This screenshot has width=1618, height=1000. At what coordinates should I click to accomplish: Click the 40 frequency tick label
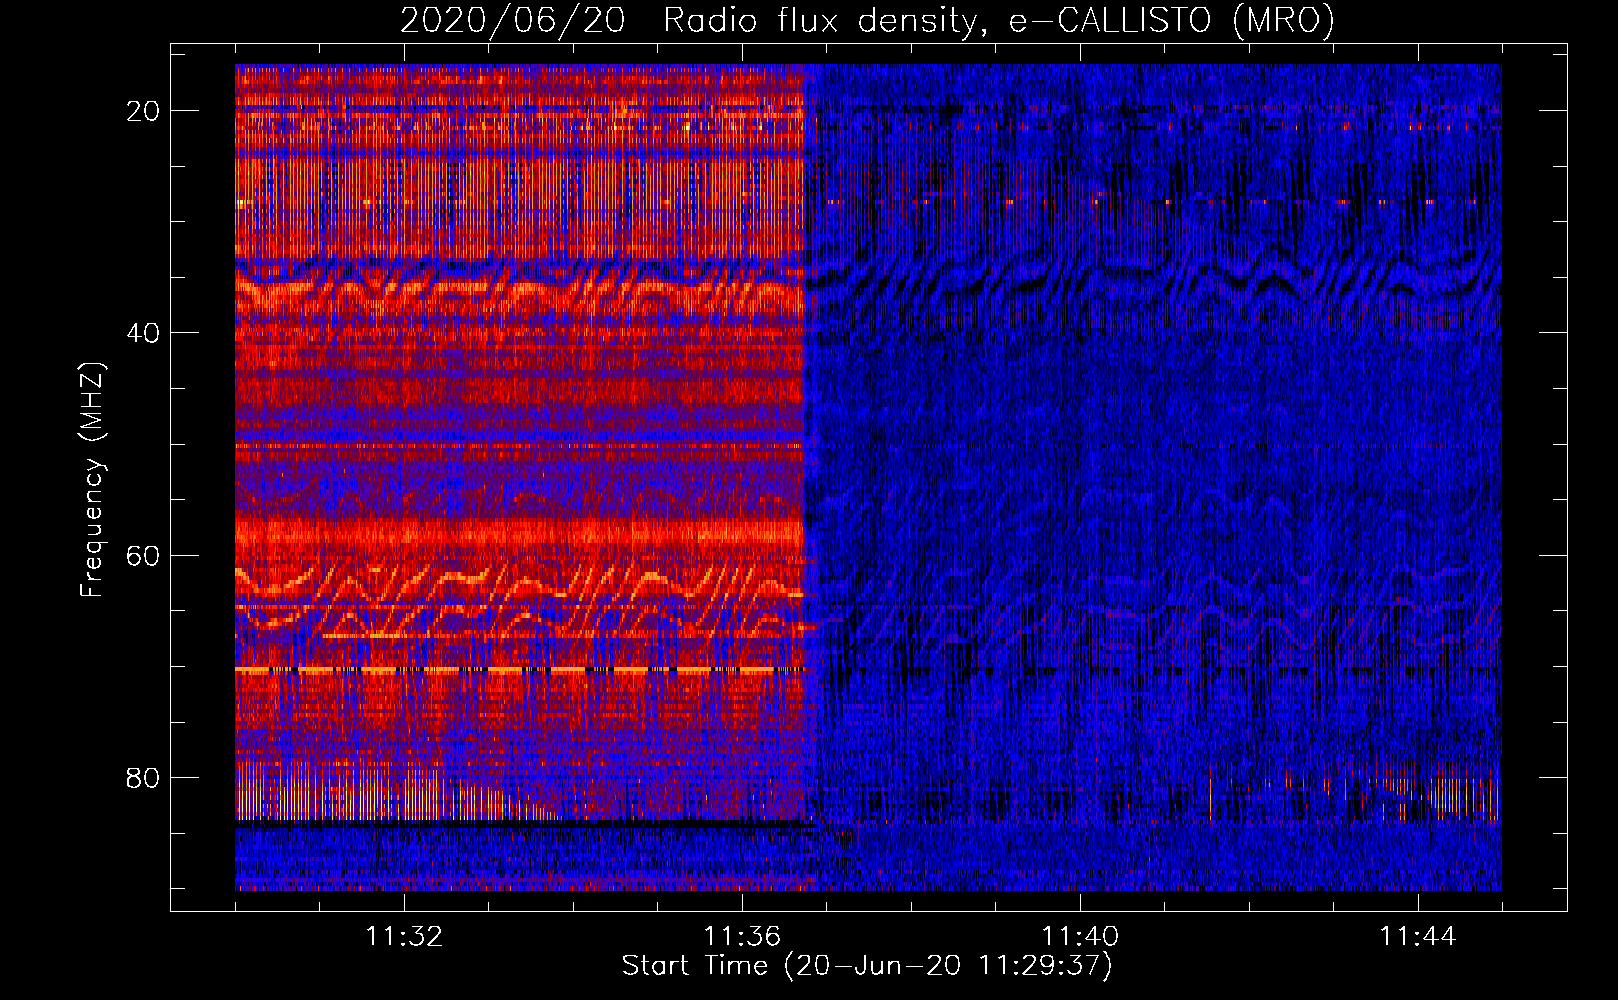(x=143, y=333)
